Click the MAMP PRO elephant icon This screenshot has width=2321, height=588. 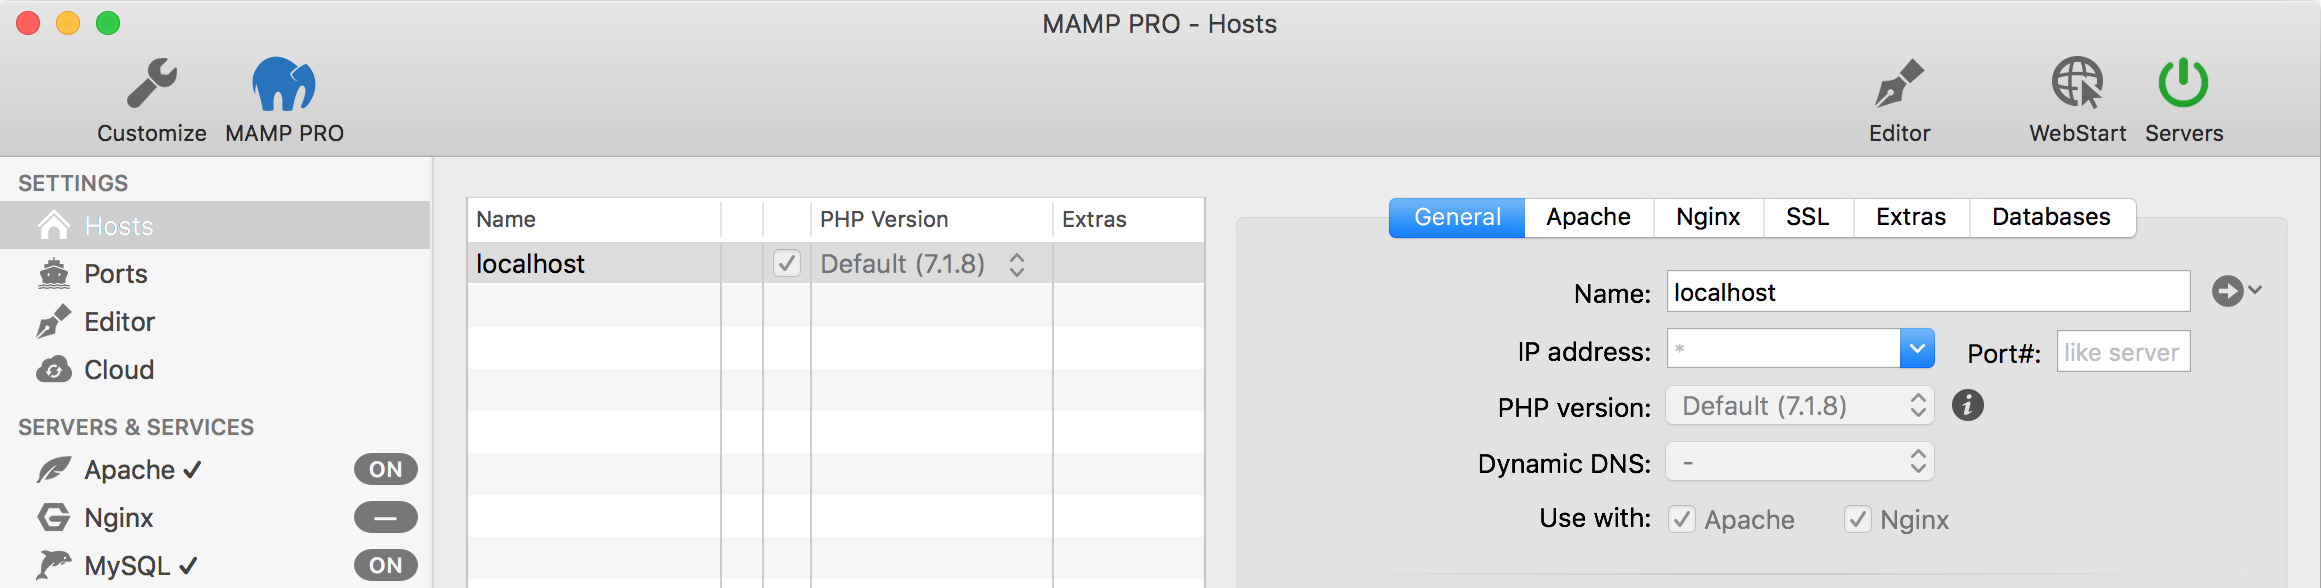pyautogui.click(x=284, y=84)
